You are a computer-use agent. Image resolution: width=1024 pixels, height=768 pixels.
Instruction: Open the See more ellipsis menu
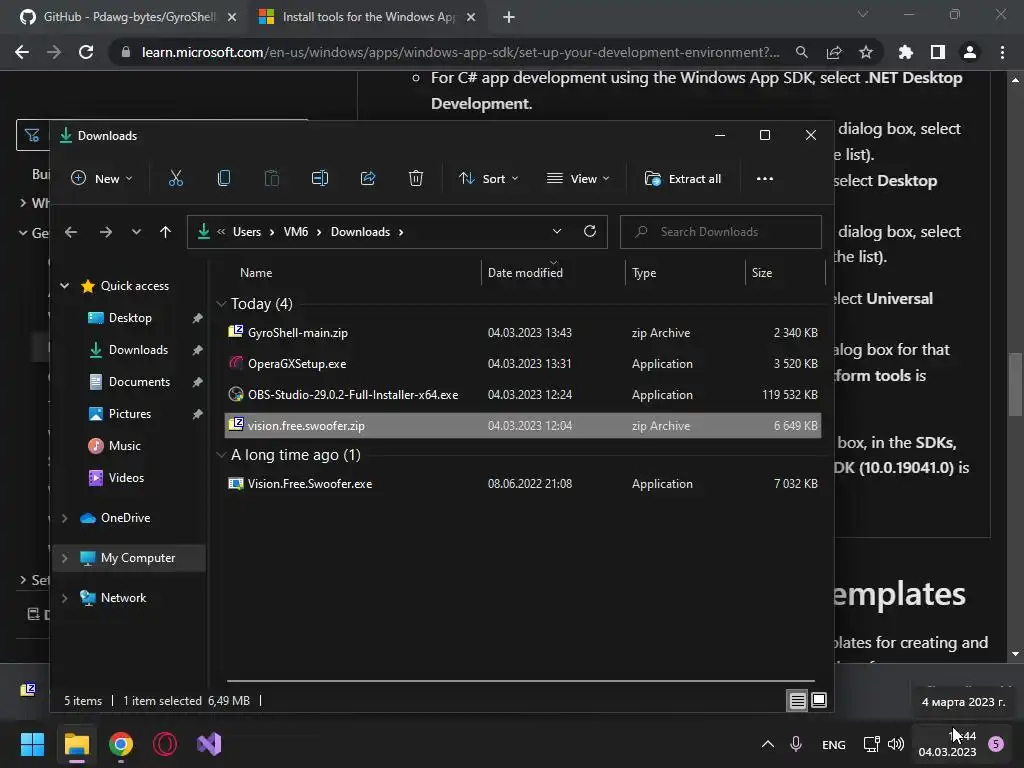765,178
